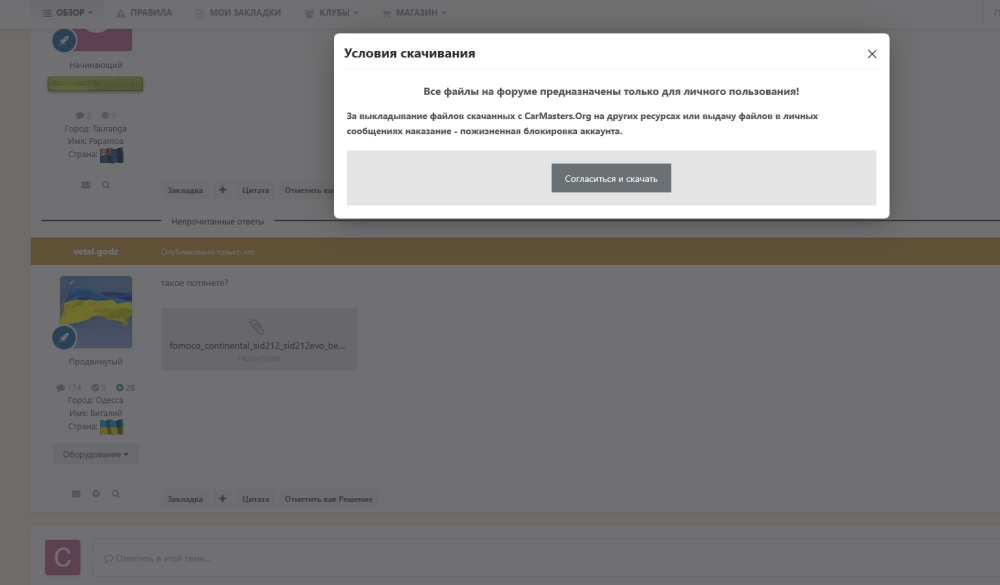
Task: Click the round icon under vetal.godz's profile
Action: [96, 494]
